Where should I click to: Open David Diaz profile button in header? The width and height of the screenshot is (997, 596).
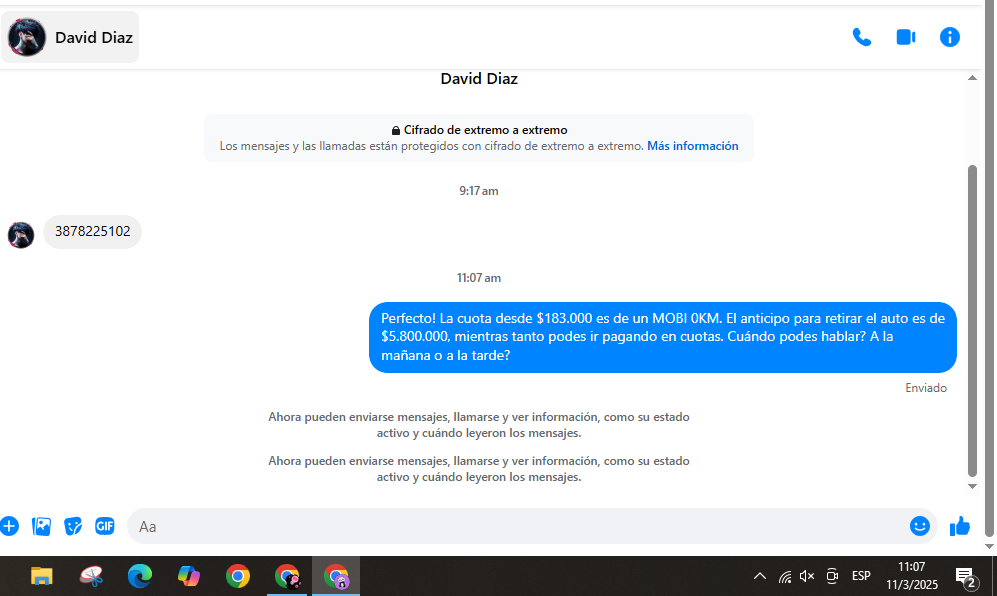[70, 38]
